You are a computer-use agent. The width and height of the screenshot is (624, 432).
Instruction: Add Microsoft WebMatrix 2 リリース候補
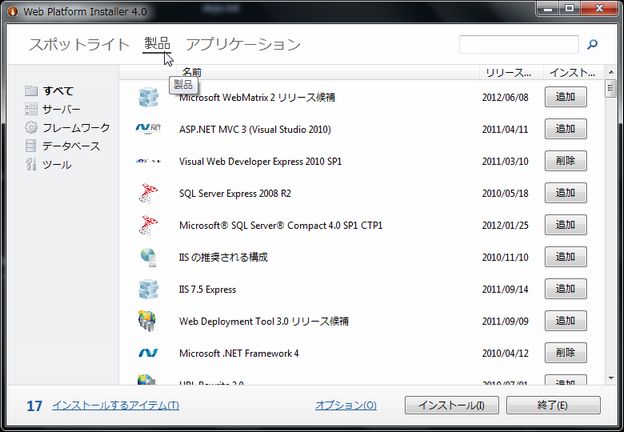coord(566,97)
